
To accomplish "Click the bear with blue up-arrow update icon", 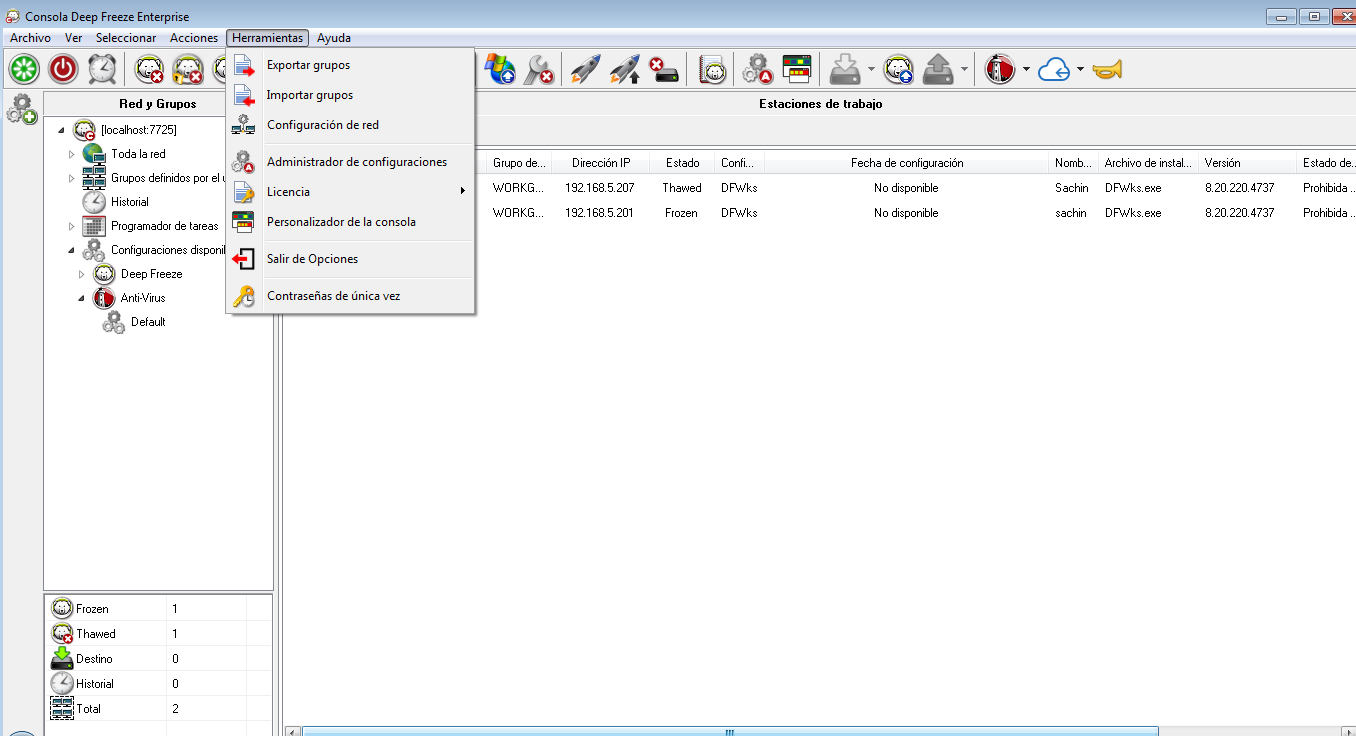I will [898, 69].
